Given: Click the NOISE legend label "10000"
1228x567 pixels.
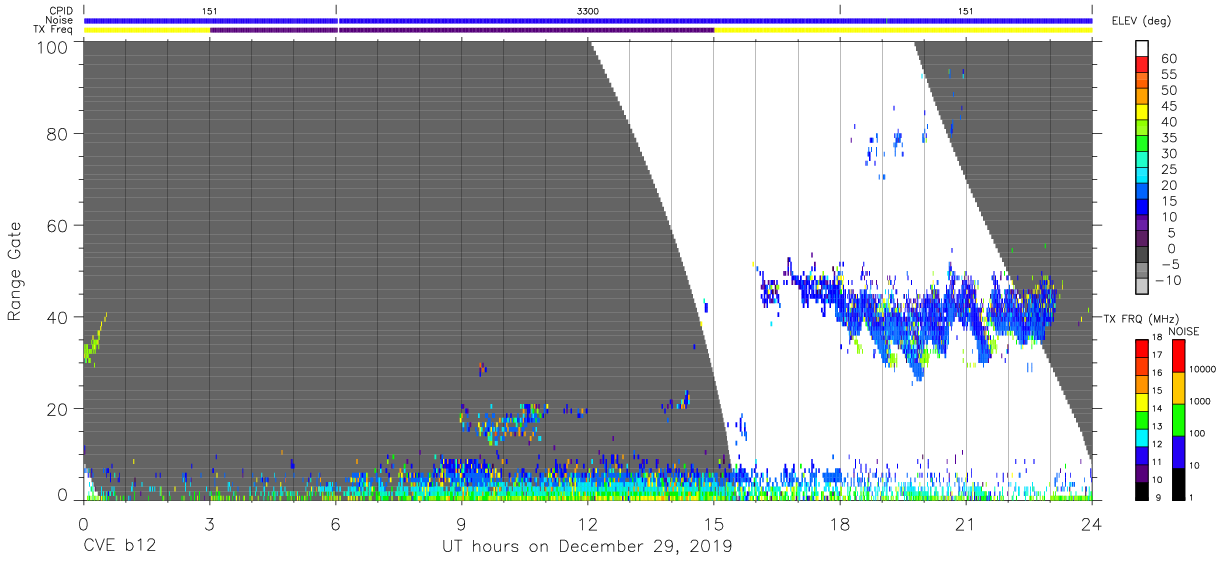Looking at the screenshot, I should pyautogui.click(x=1201, y=369).
